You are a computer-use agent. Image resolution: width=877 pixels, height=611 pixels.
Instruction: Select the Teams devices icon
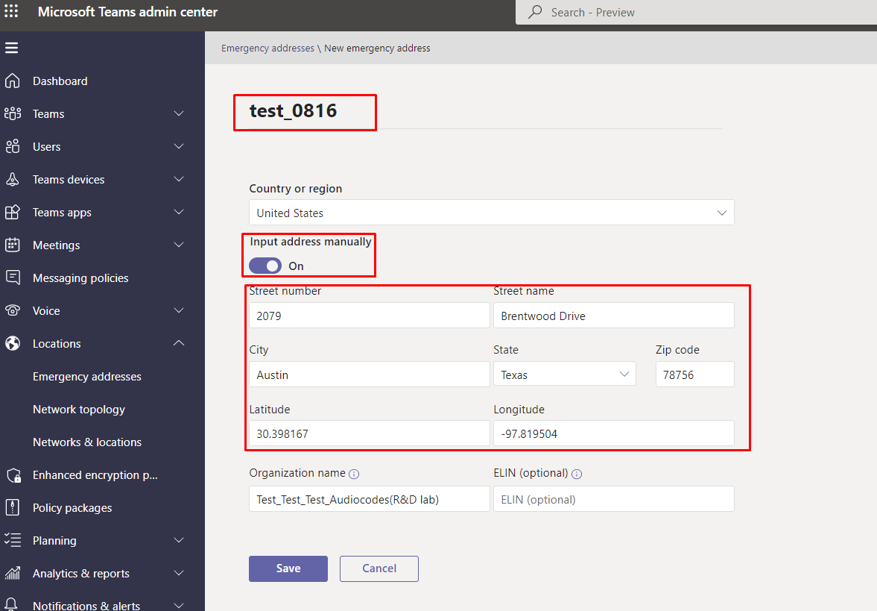(12, 179)
